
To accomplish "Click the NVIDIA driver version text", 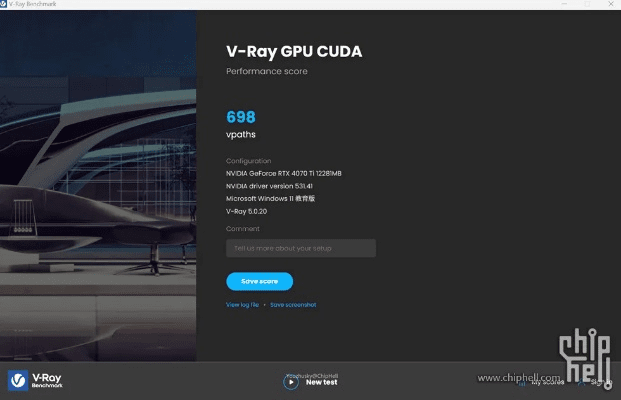I will (269, 186).
